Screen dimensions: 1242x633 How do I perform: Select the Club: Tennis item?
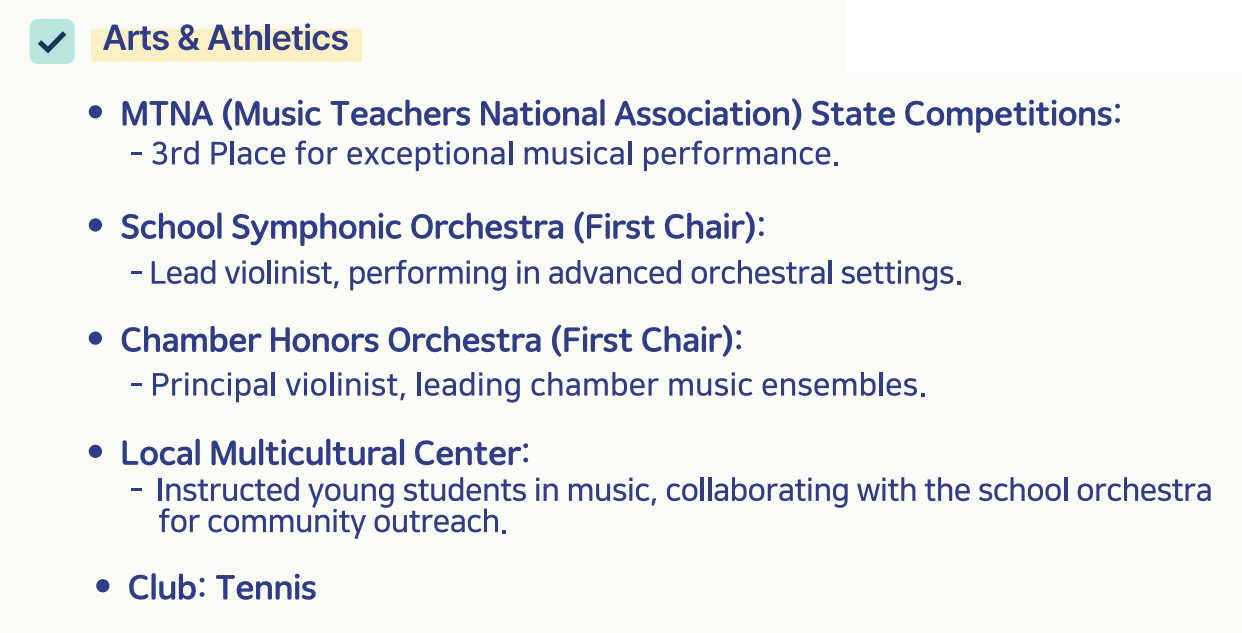(x=222, y=587)
